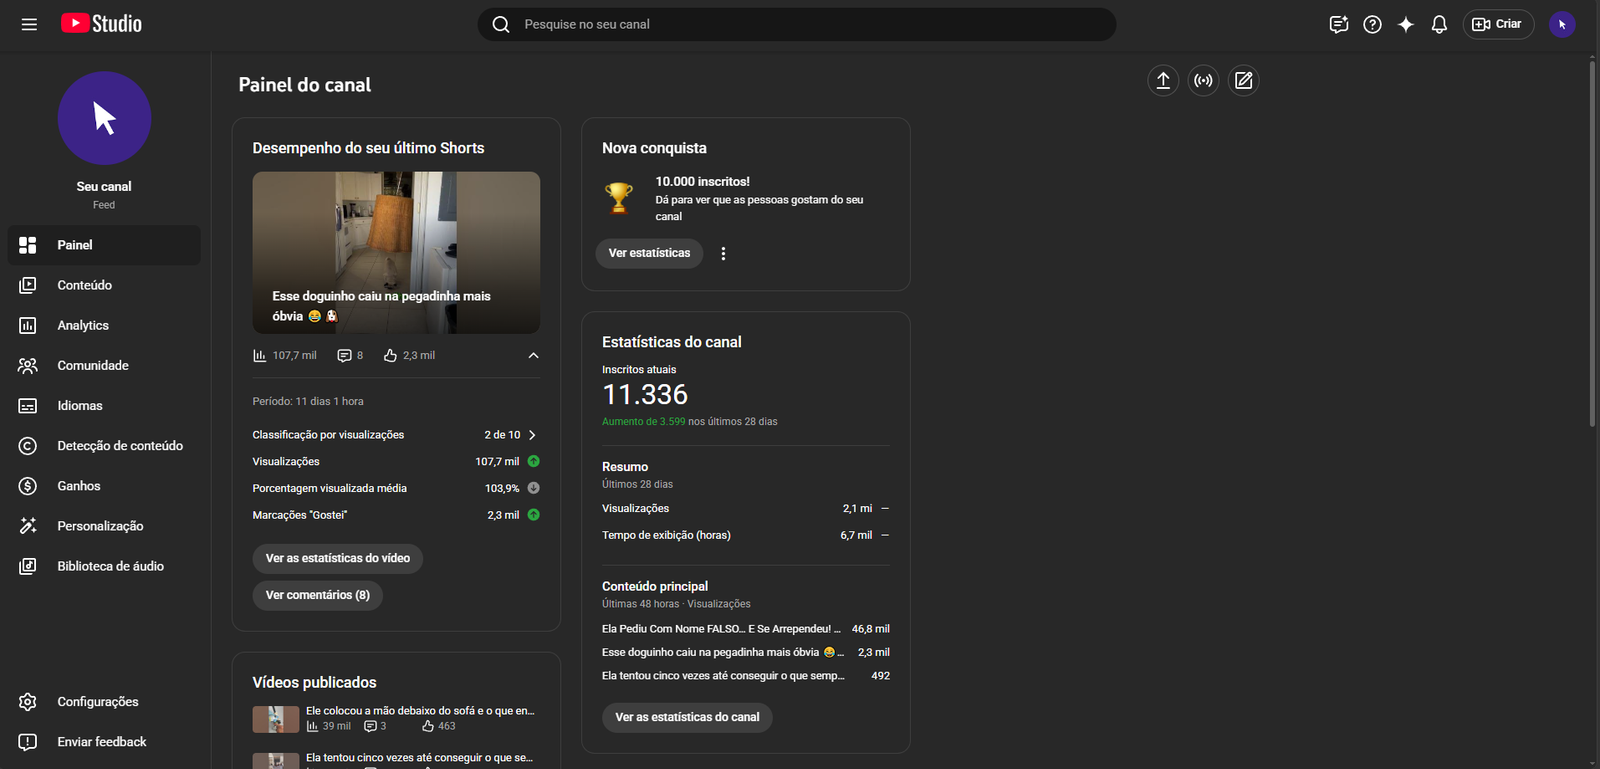Click the go live broadcast icon
Viewport: 1600px width, 769px height.
coord(1203,81)
